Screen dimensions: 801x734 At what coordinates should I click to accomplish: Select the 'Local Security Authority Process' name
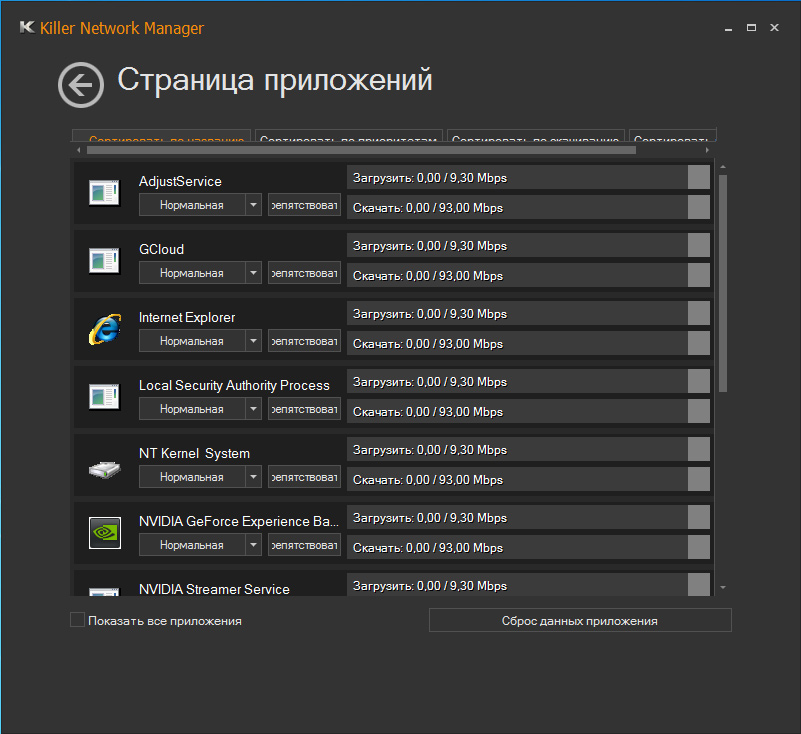click(234, 385)
